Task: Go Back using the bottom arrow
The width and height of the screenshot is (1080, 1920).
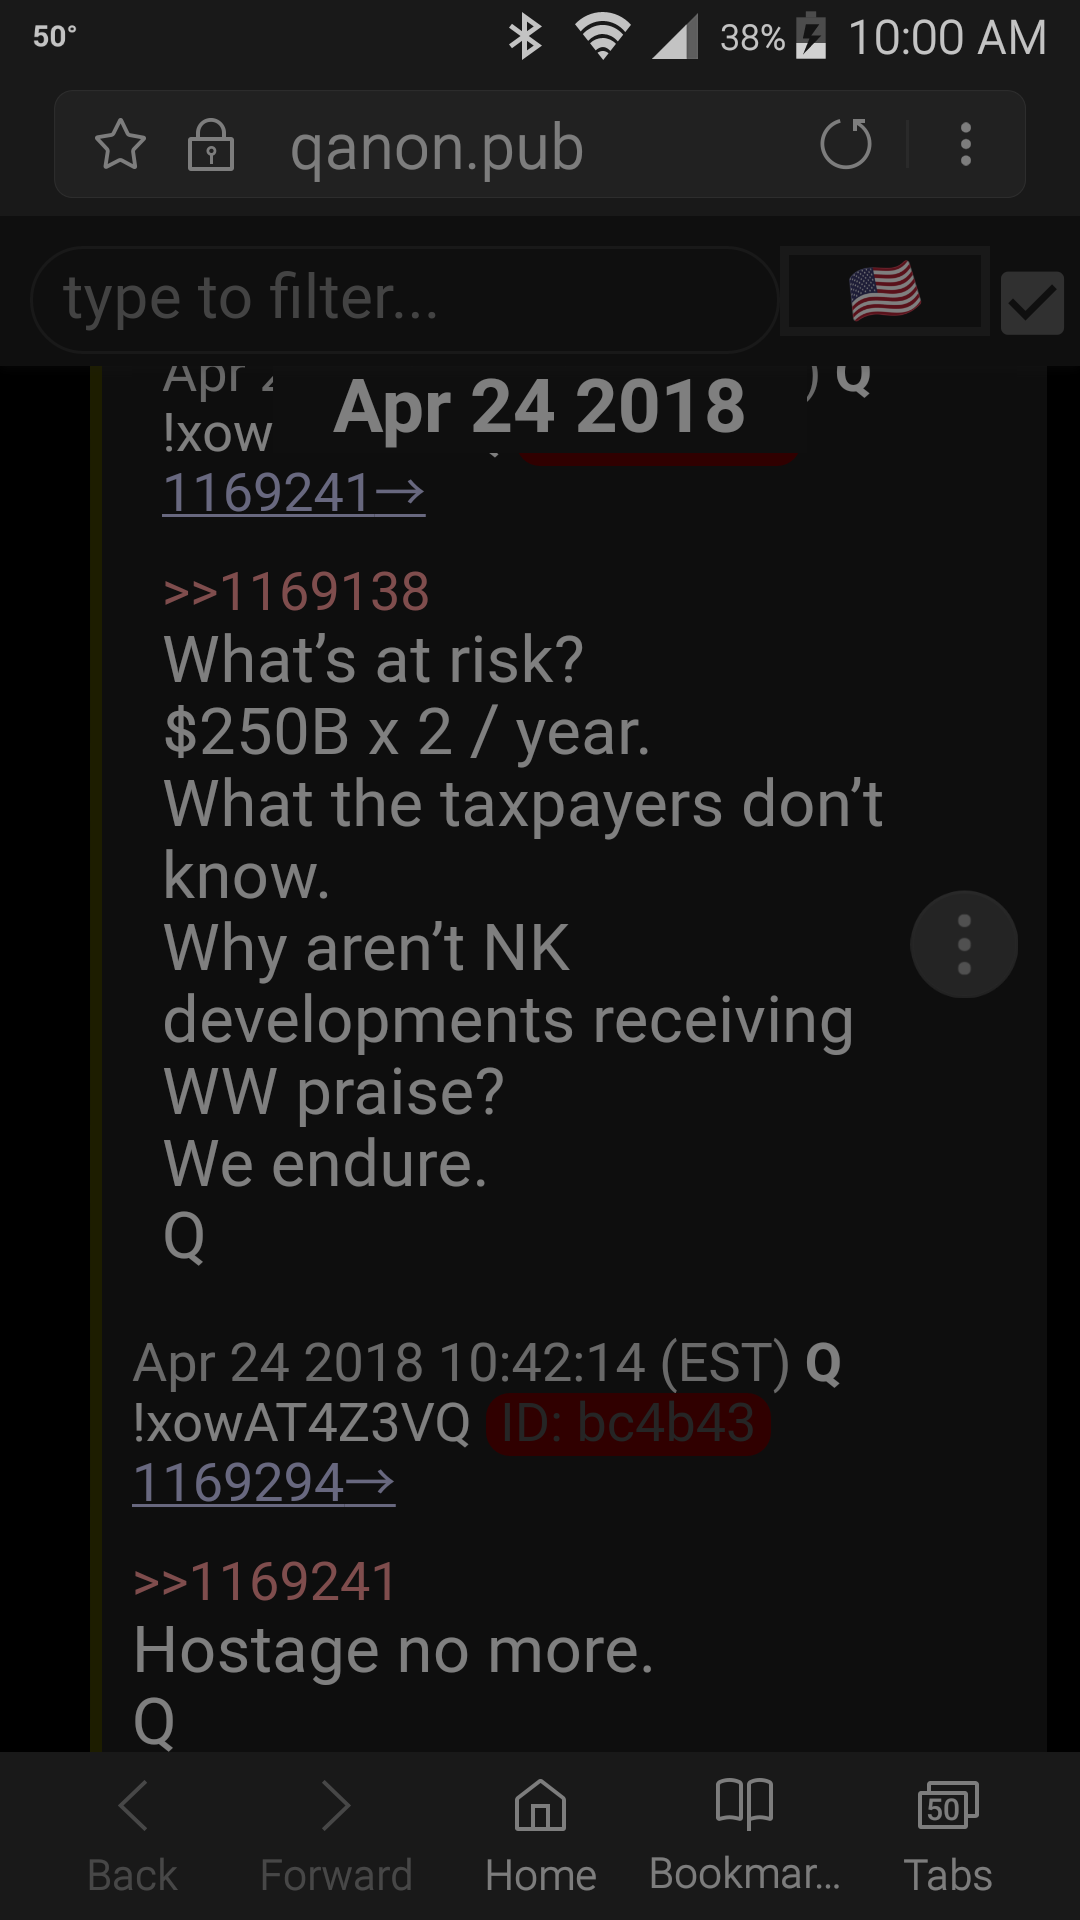Action: tap(132, 1836)
